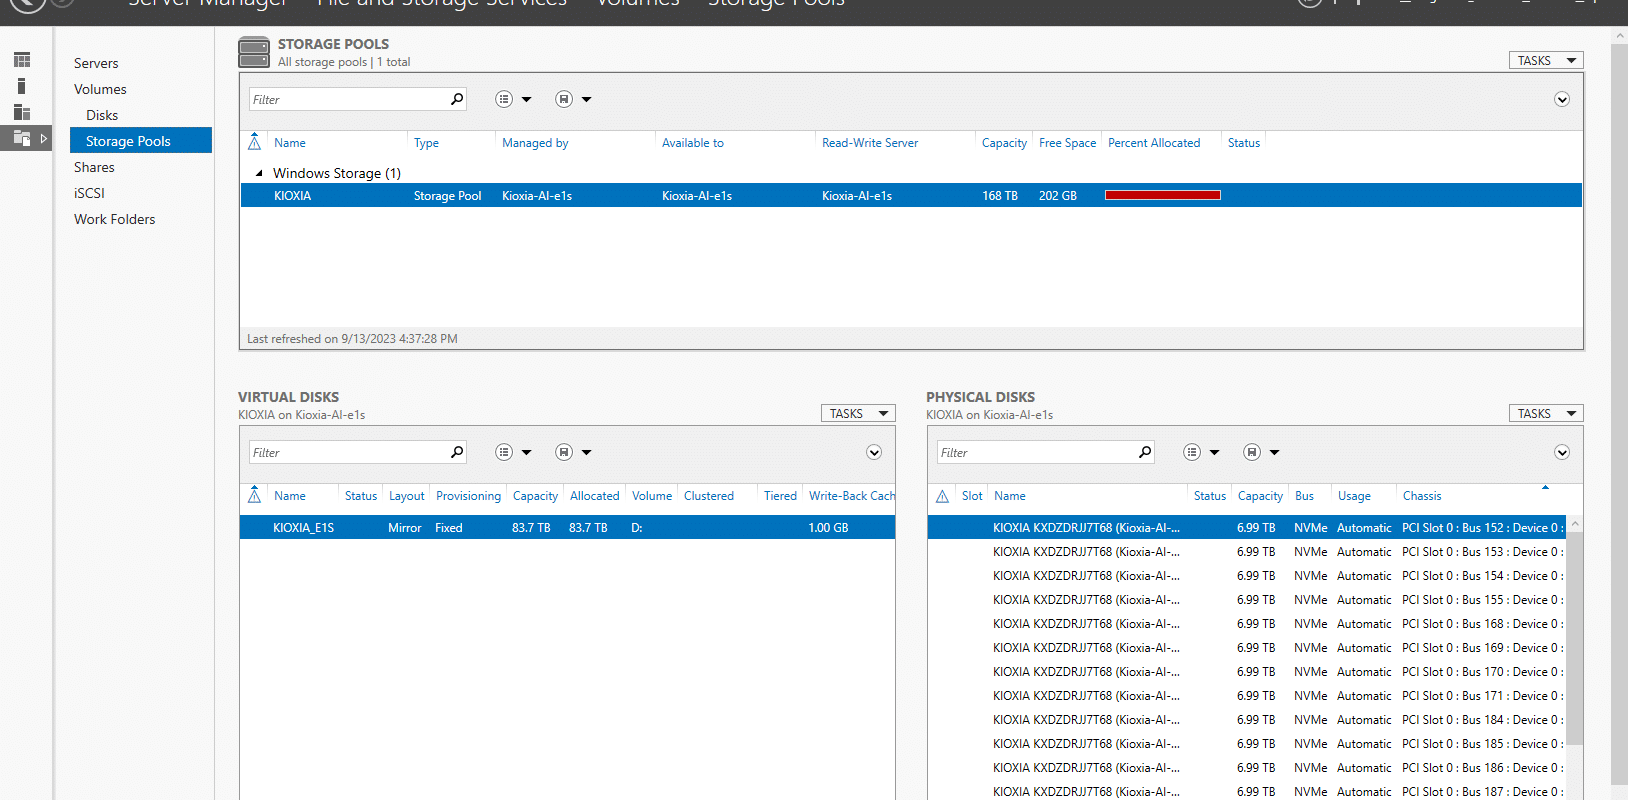The height and width of the screenshot is (800, 1628).
Task: Select File and Storage Services rail icon
Action: pos(22,138)
